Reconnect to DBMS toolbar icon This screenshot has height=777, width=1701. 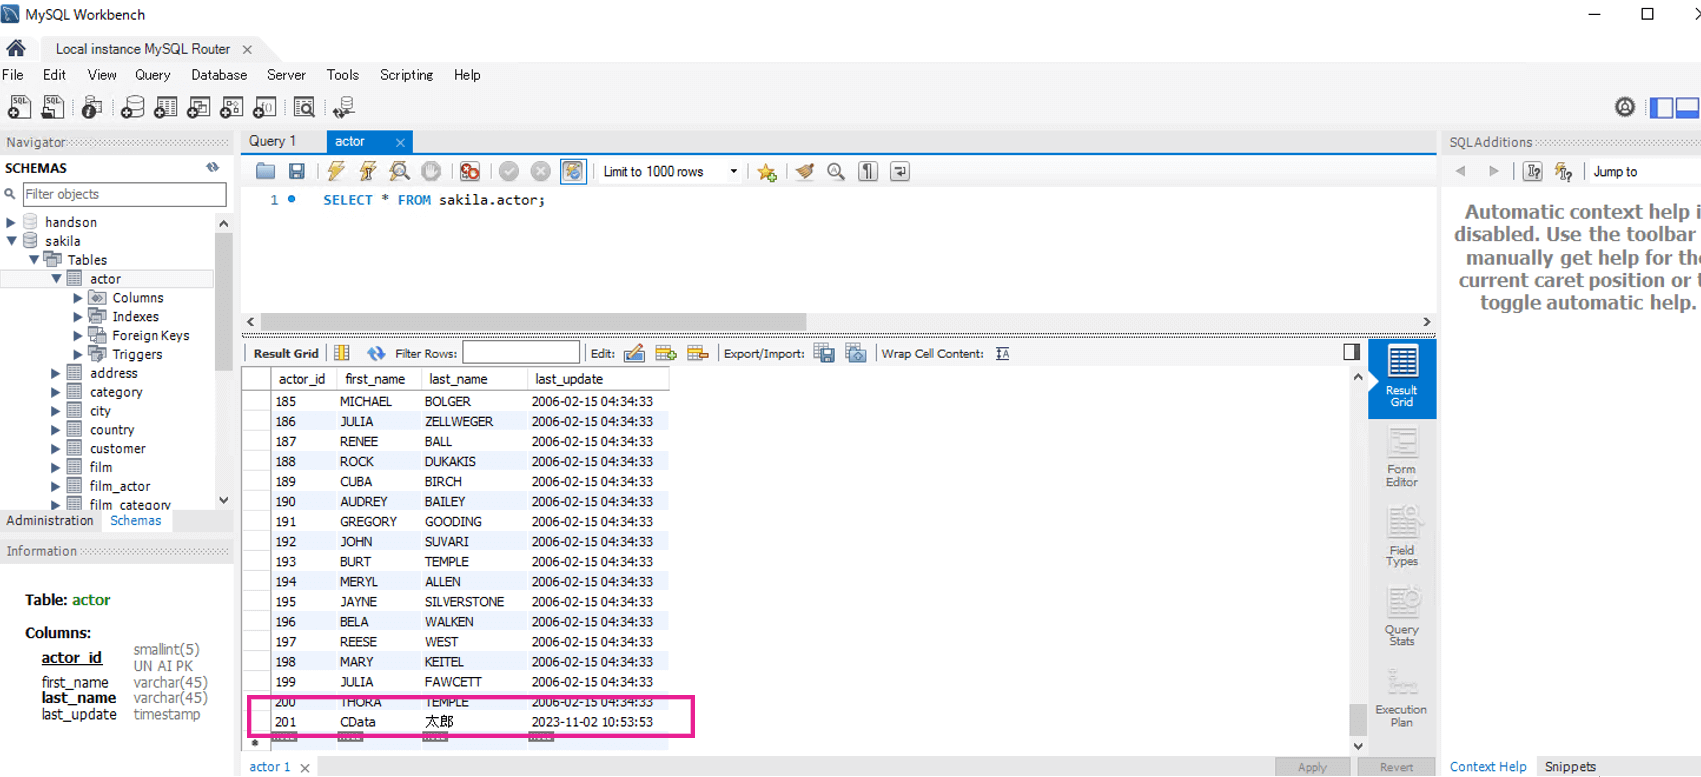click(x=344, y=107)
